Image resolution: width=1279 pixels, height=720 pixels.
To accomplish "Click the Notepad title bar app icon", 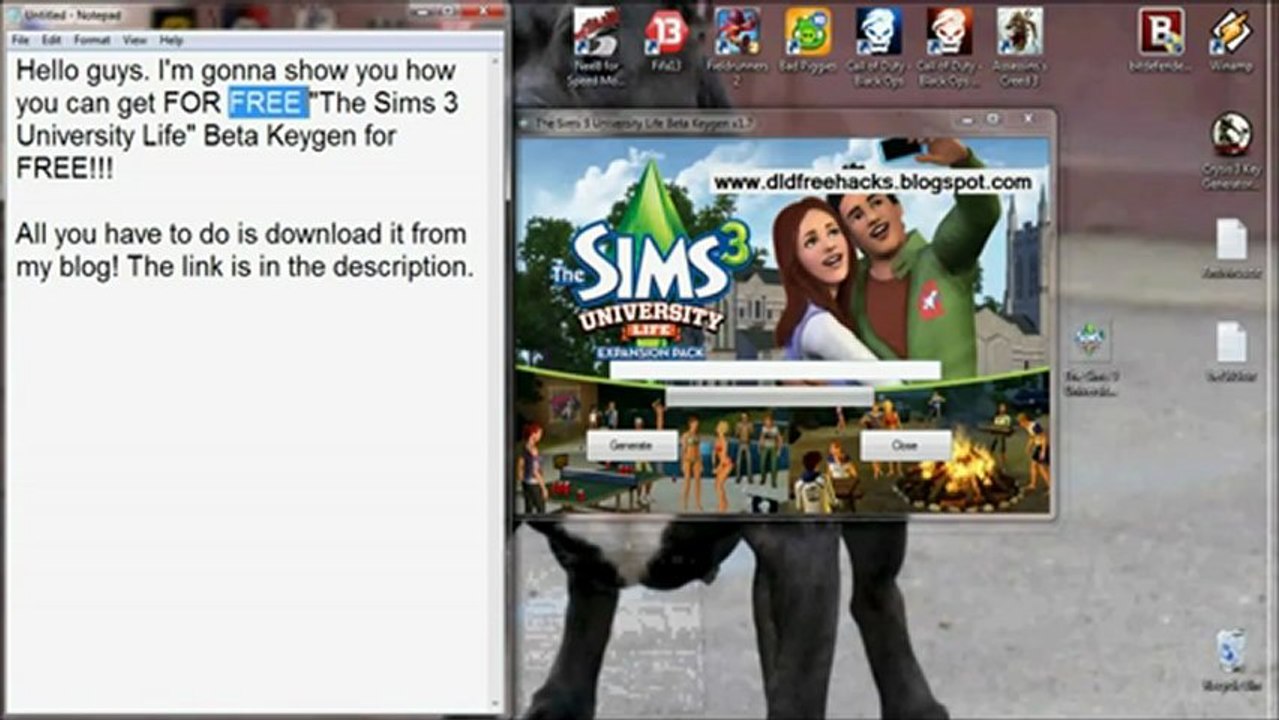I will pyautogui.click(x=14, y=16).
